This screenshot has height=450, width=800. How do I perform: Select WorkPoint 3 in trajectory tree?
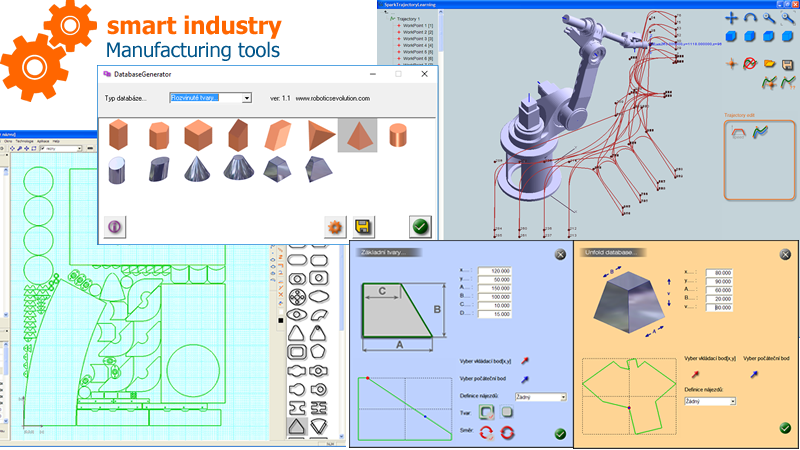418,39
